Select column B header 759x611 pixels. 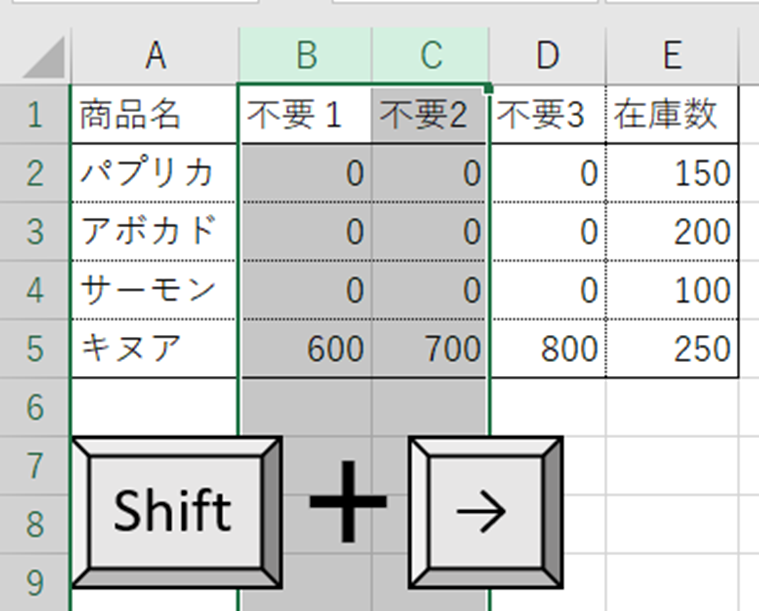(x=305, y=57)
